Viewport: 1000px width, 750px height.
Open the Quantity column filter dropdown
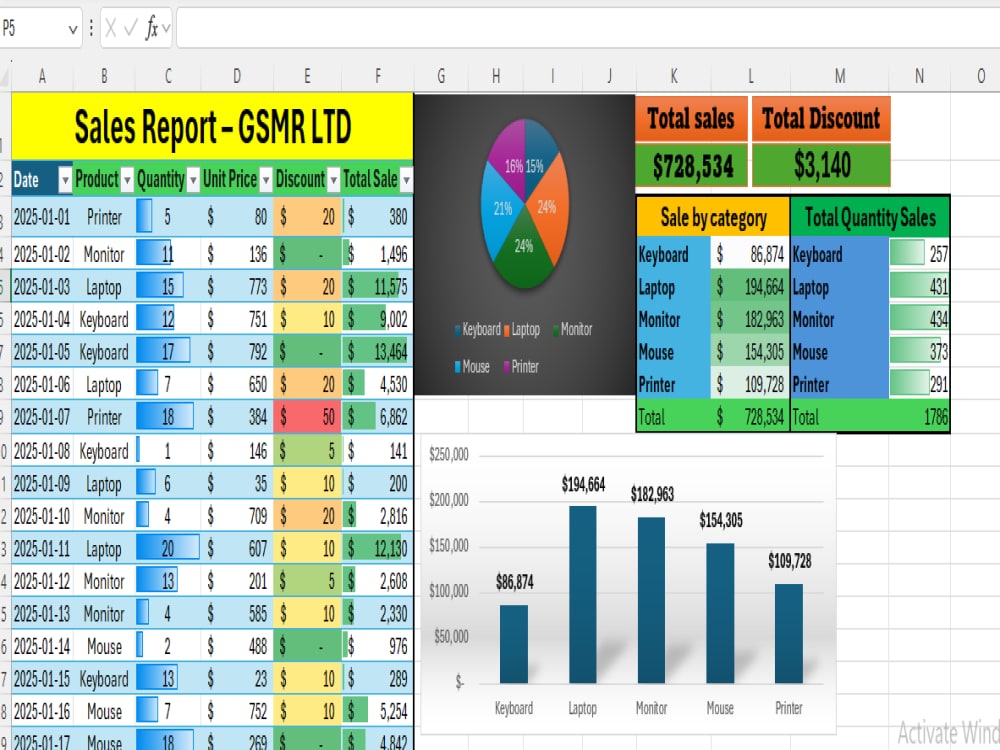pos(193,181)
